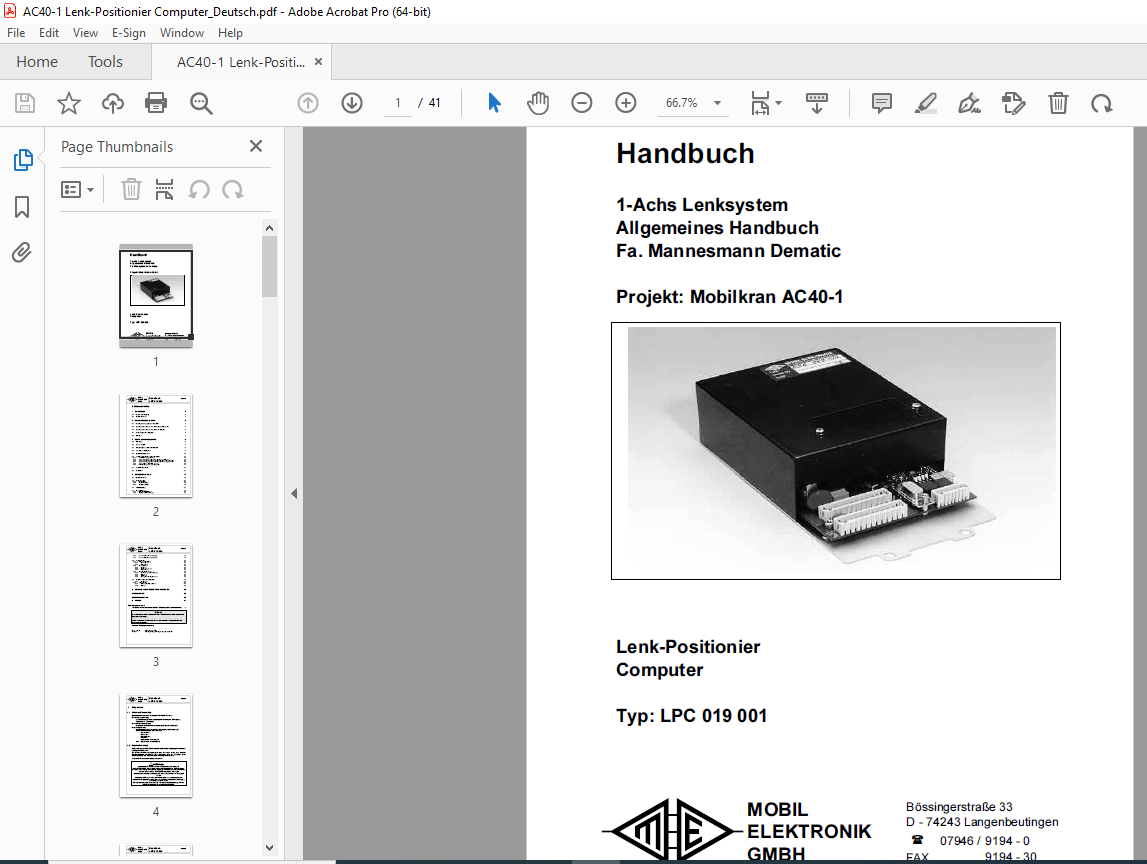Click thumbnail scrollbar up arrow
The height and width of the screenshot is (864, 1147).
coord(269,228)
